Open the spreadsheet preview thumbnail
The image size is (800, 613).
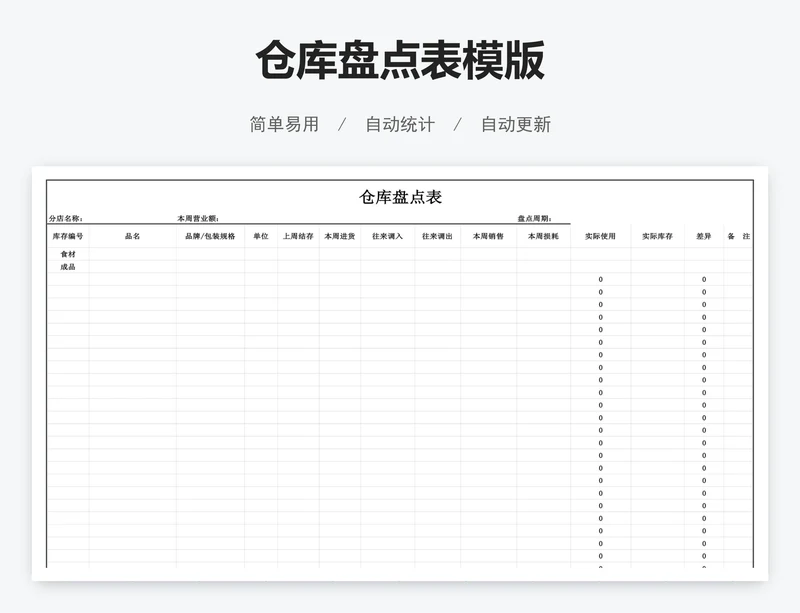click(400, 374)
